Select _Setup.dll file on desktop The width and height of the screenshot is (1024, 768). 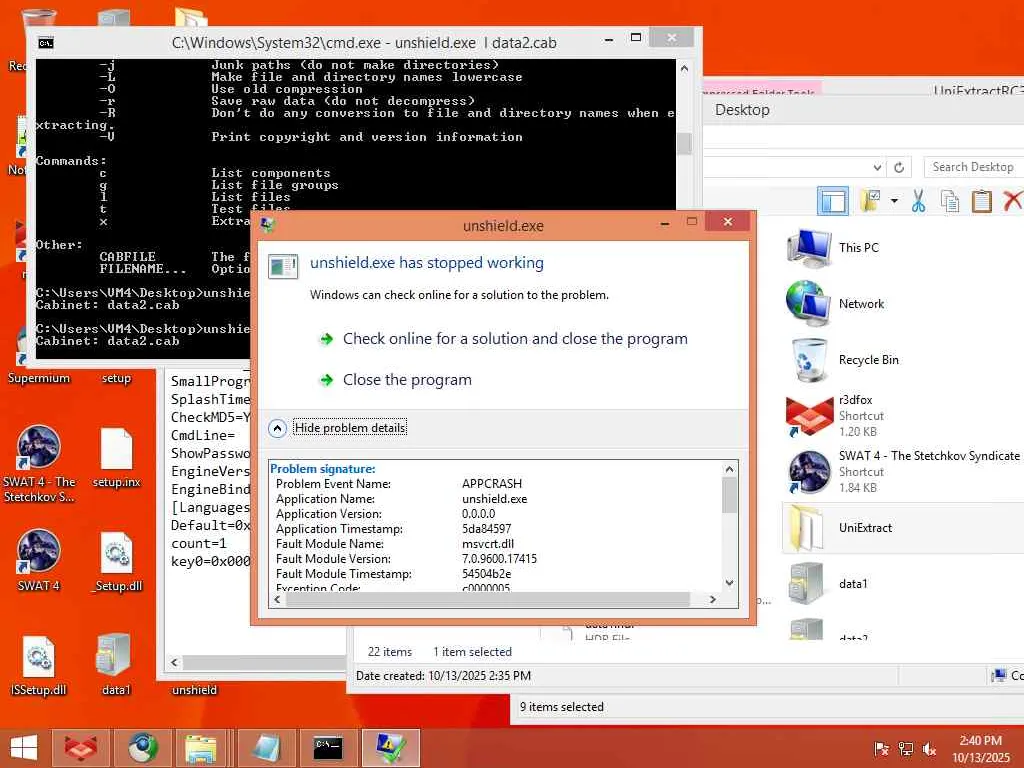(x=116, y=562)
